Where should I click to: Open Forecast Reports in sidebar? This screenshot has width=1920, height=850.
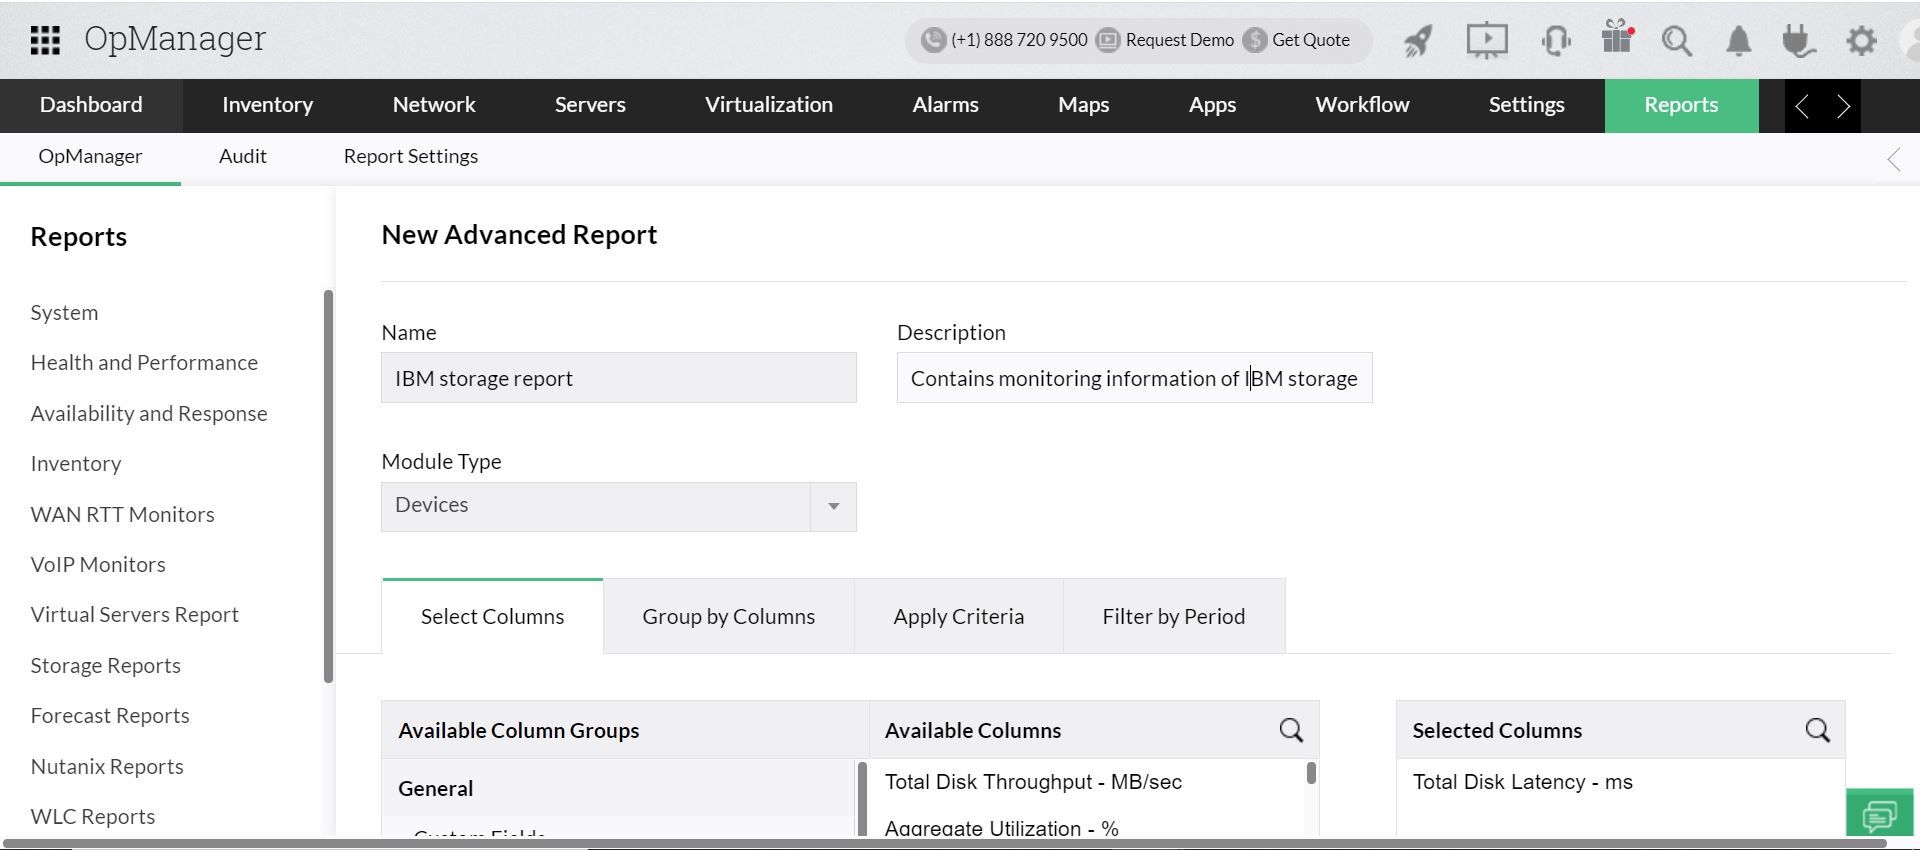(110, 716)
